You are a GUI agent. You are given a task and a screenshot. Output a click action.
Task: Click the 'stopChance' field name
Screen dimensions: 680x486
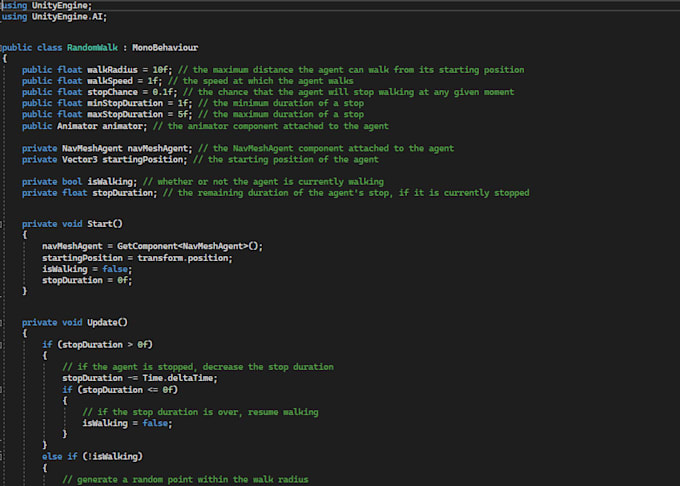coord(112,92)
